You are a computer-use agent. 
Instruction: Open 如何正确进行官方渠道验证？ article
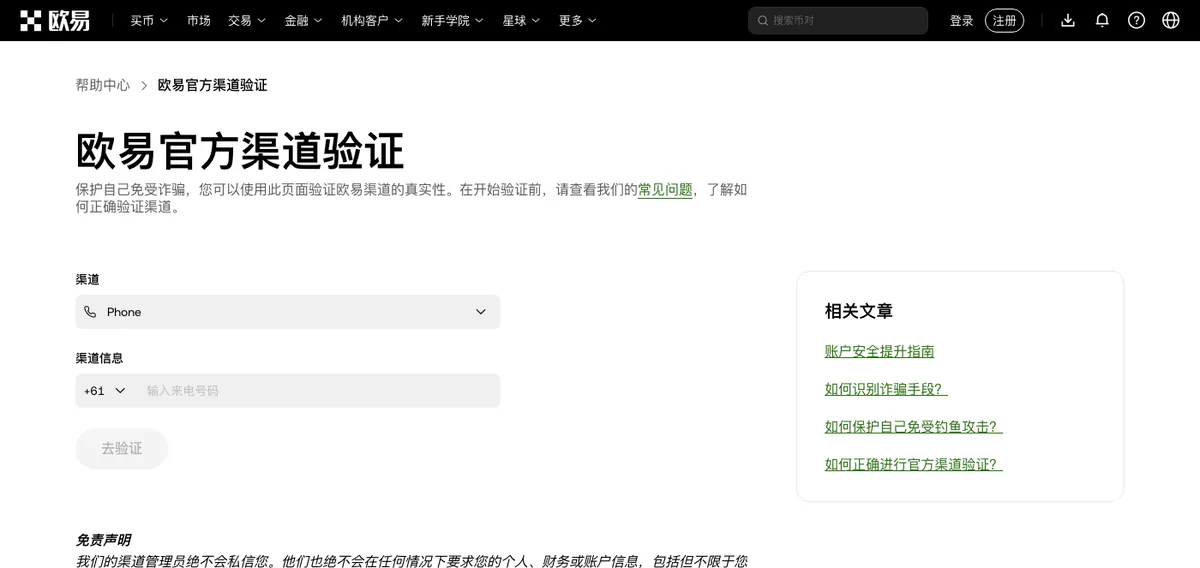(x=913, y=464)
